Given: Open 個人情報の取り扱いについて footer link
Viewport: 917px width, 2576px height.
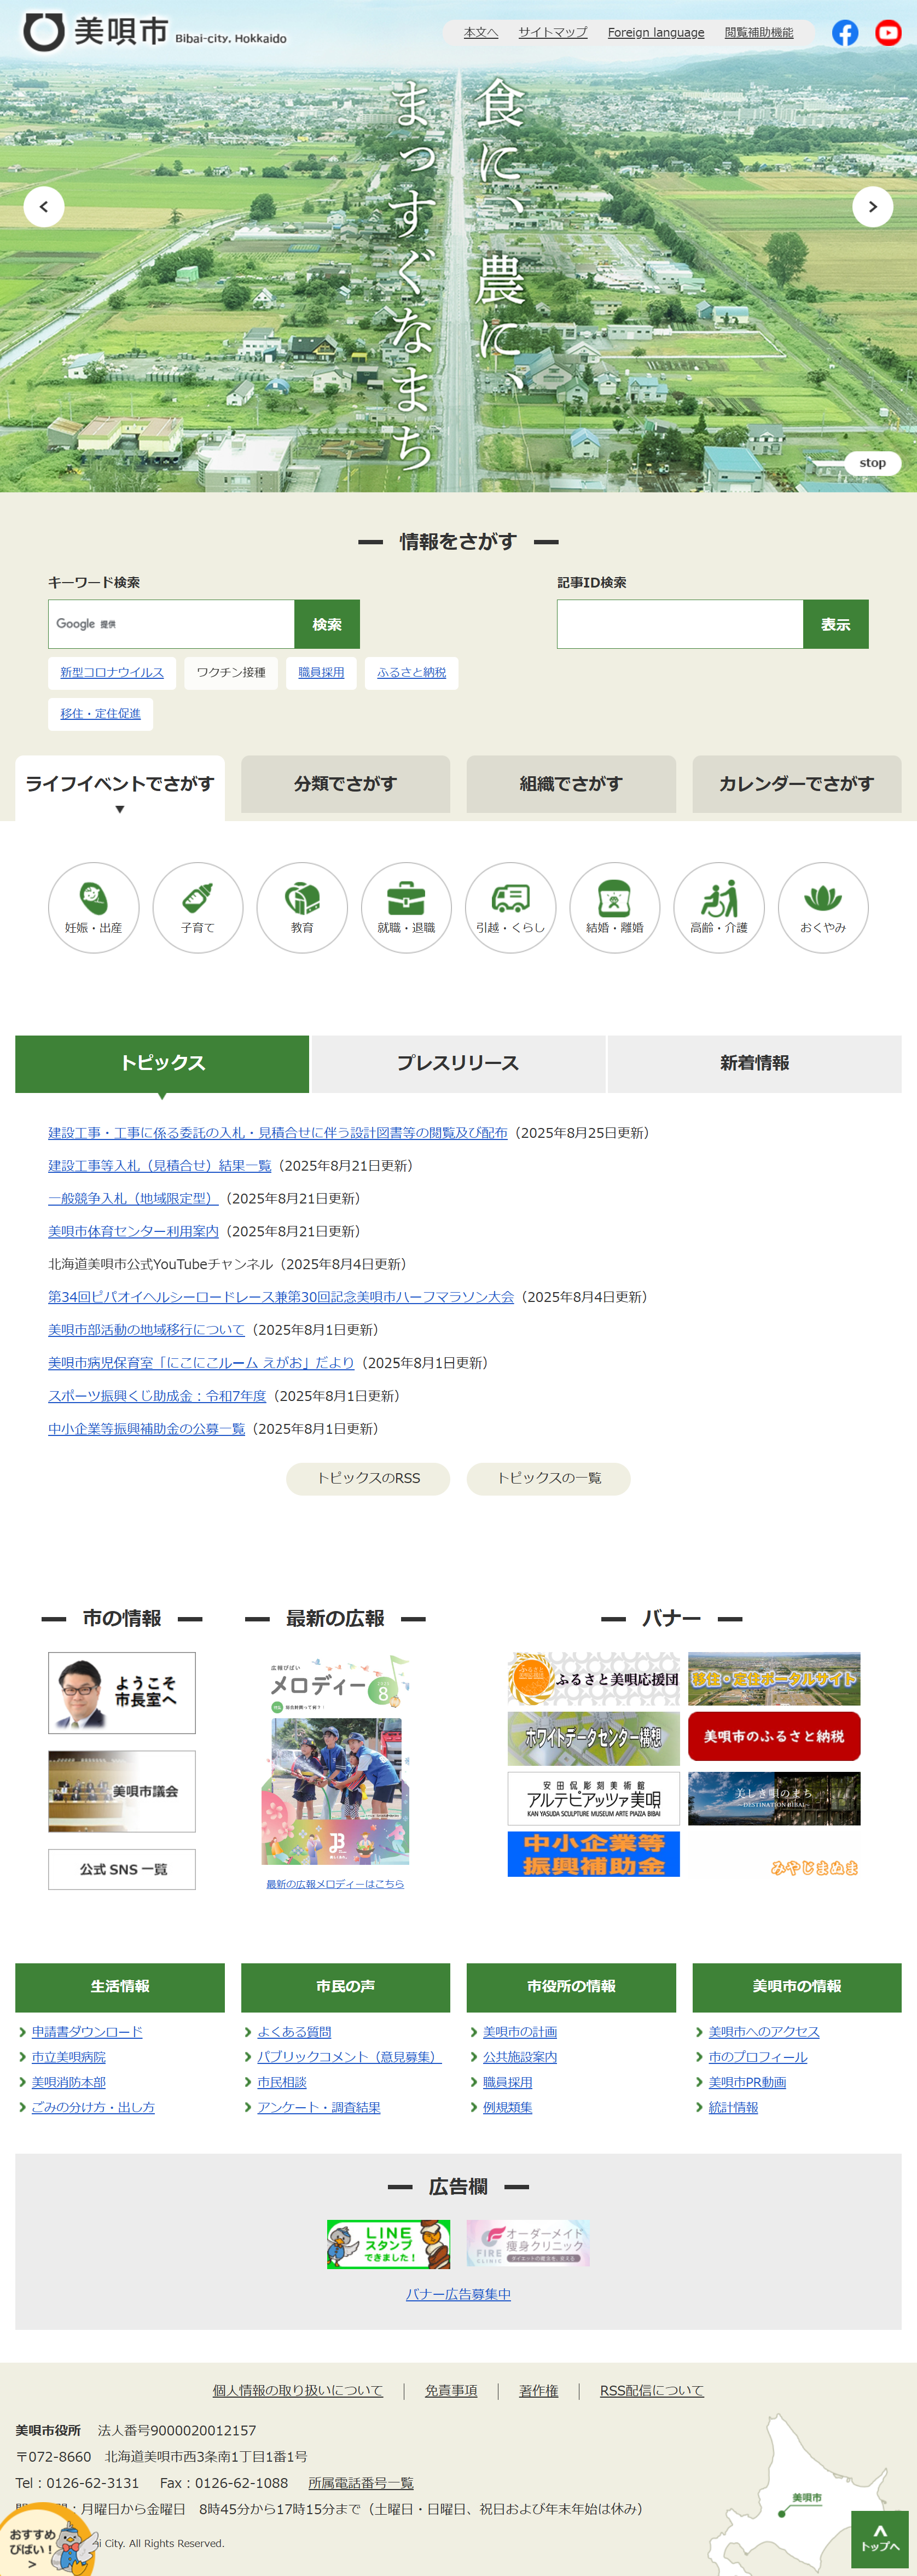Looking at the screenshot, I should pyautogui.click(x=298, y=2391).
